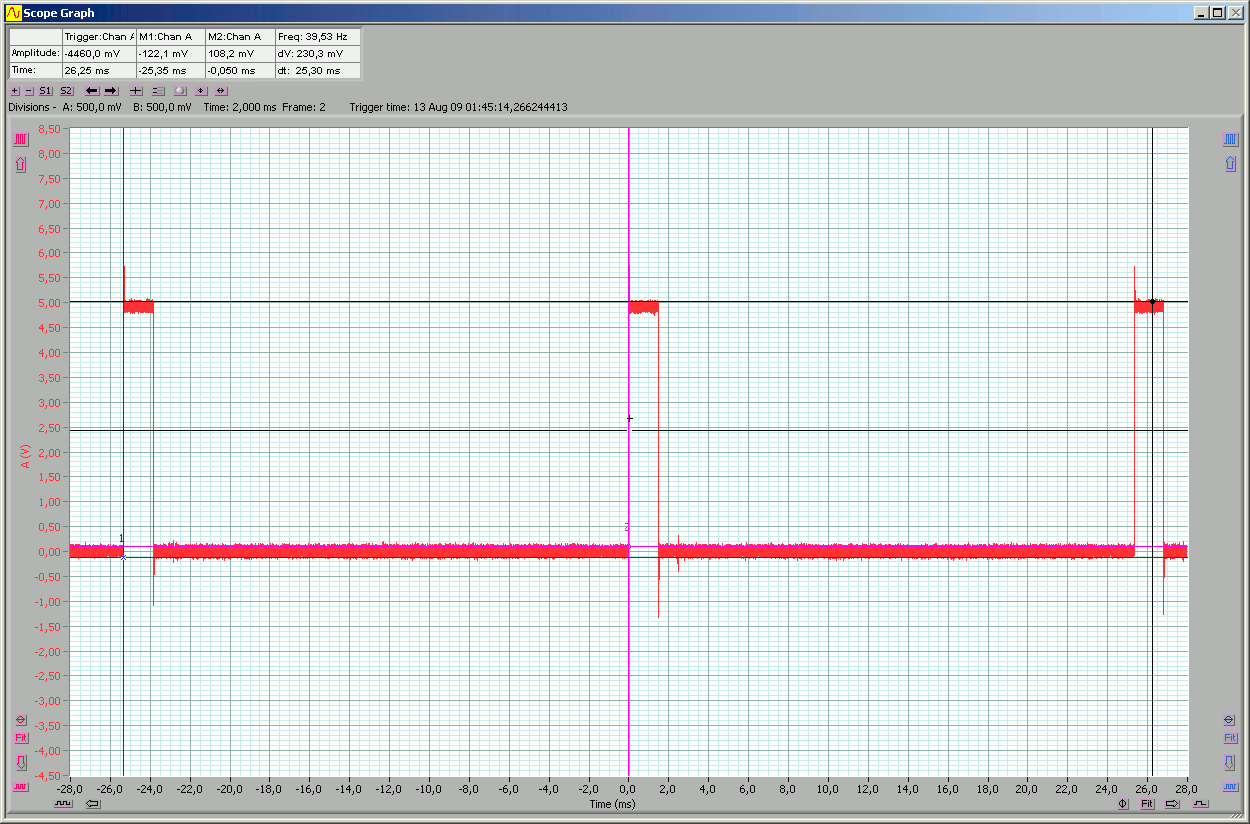Image resolution: width=1250 pixels, height=824 pixels.
Task: Click the blue up-arrow channel B icon
Action: [x=1231, y=165]
